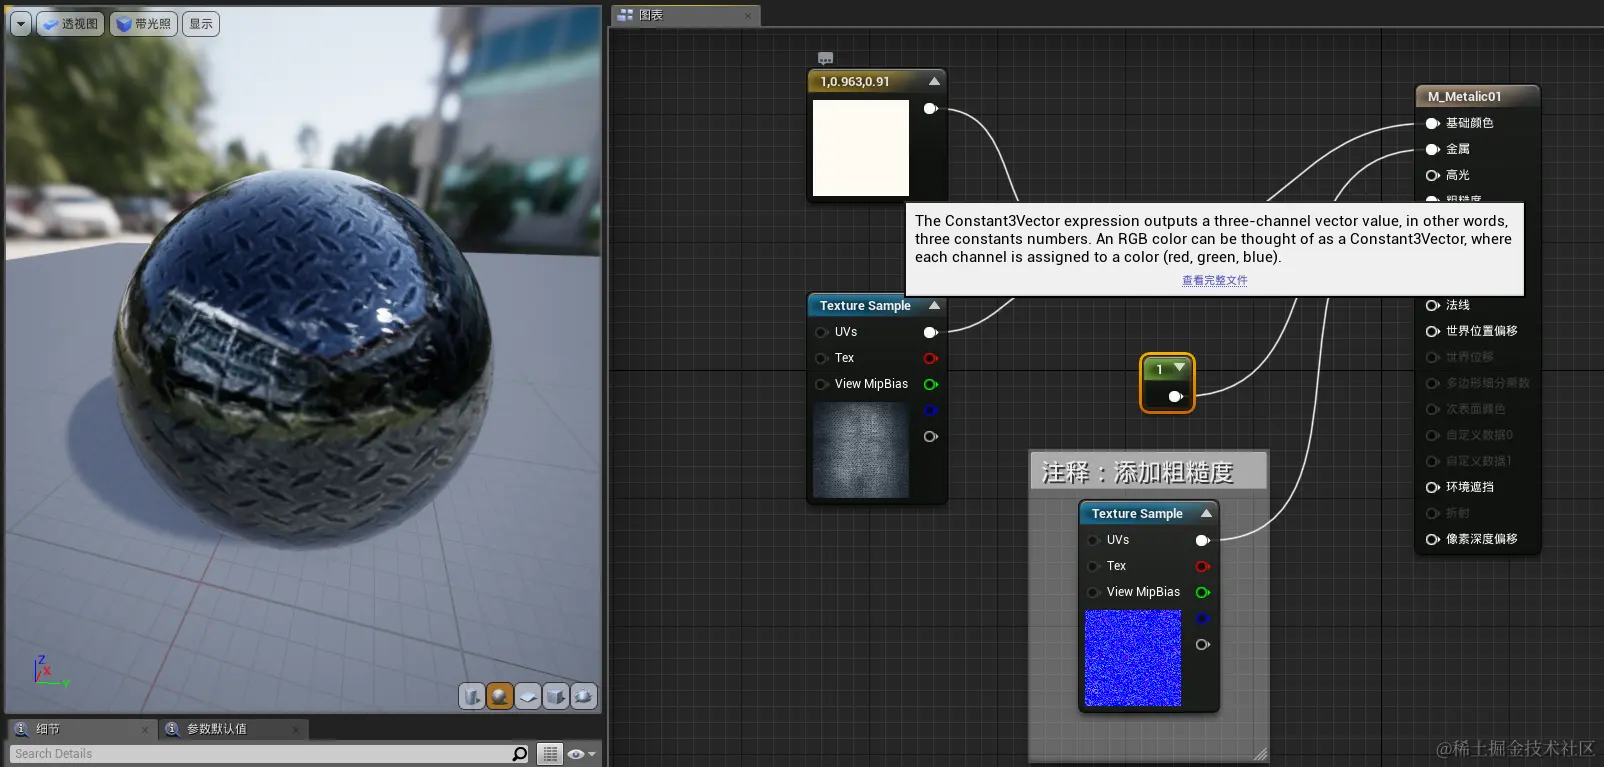Click the 世界位置偏移 input pin
The image size is (1604, 767).
pyautogui.click(x=1432, y=331)
